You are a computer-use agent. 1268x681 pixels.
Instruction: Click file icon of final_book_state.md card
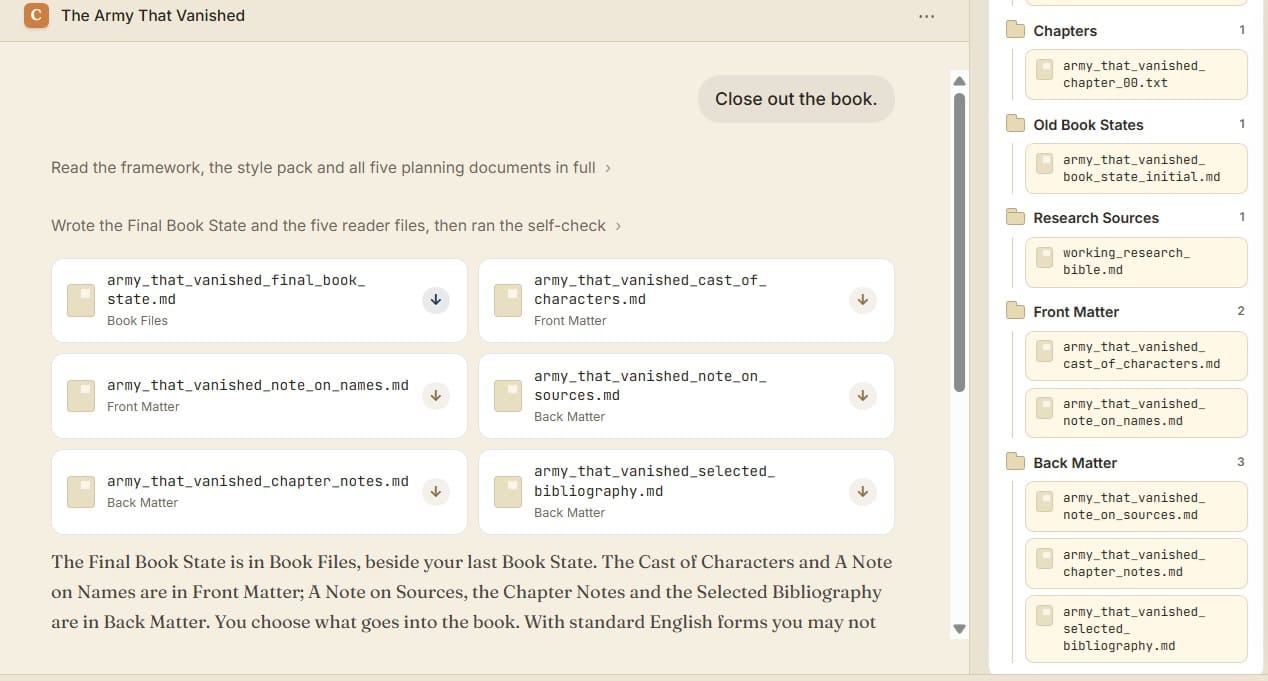81,300
